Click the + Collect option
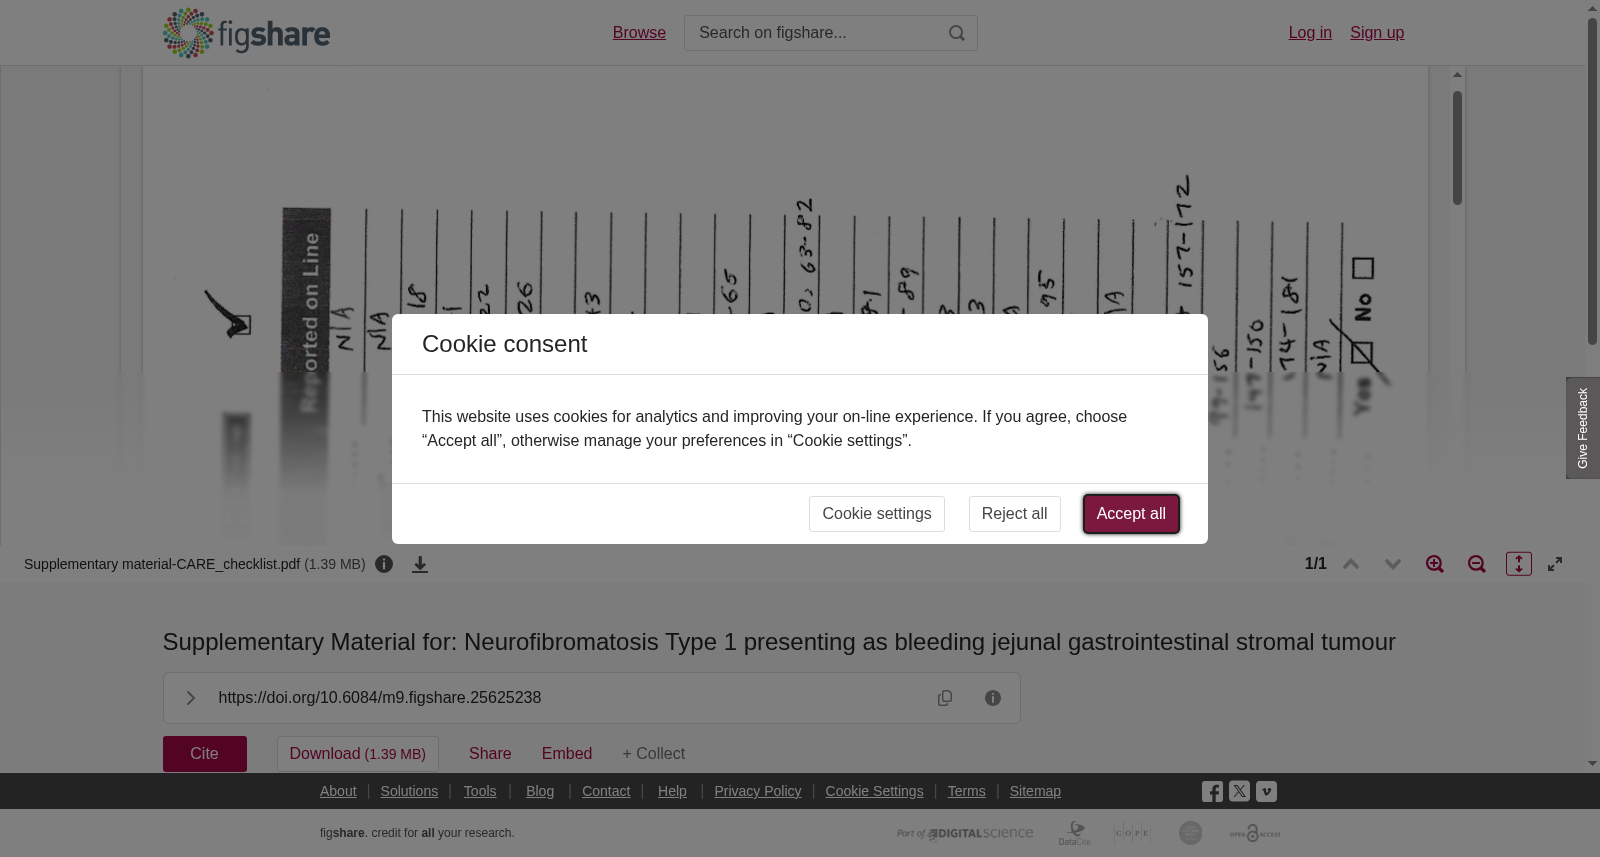 [654, 754]
